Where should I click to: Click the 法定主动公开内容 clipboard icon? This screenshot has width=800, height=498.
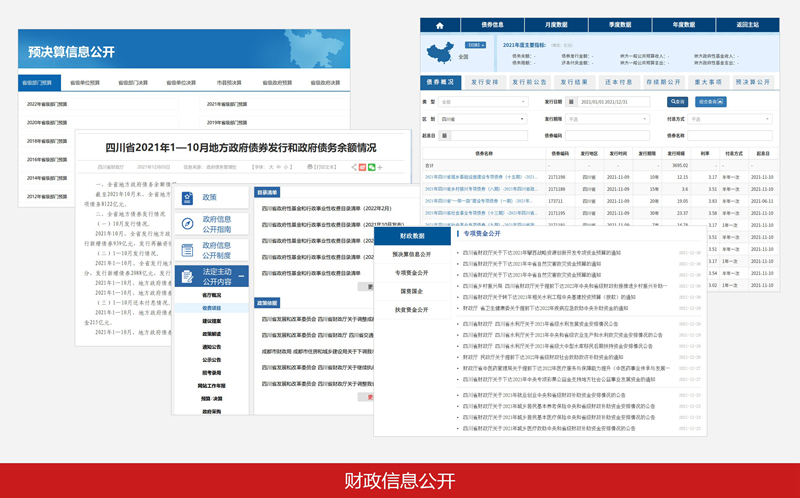tap(187, 276)
